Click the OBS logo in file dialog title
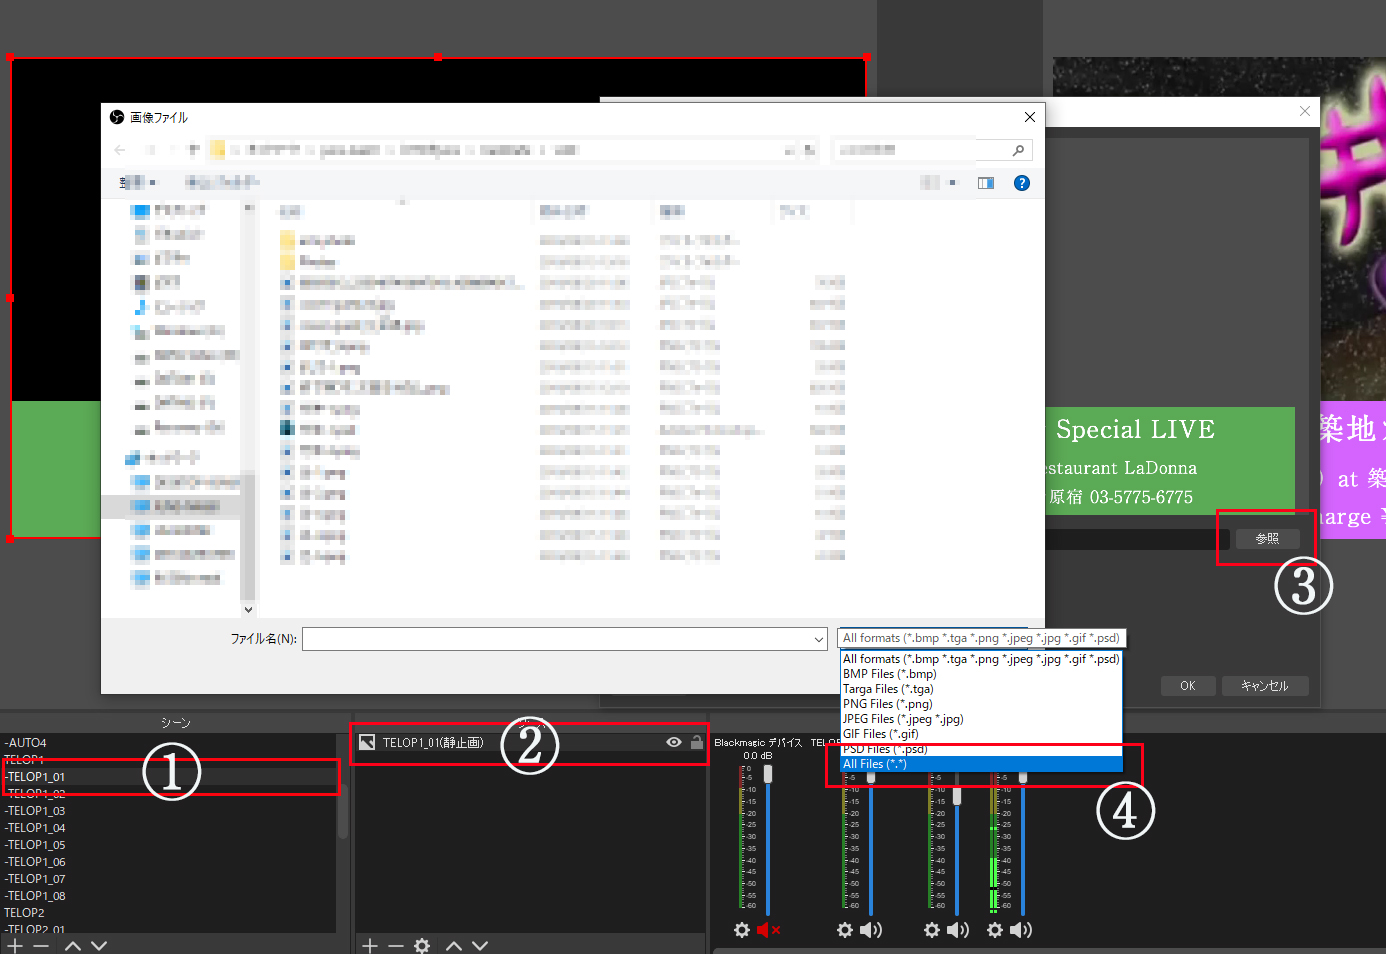The height and width of the screenshot is (954, 1386). [x=117, y=117]
